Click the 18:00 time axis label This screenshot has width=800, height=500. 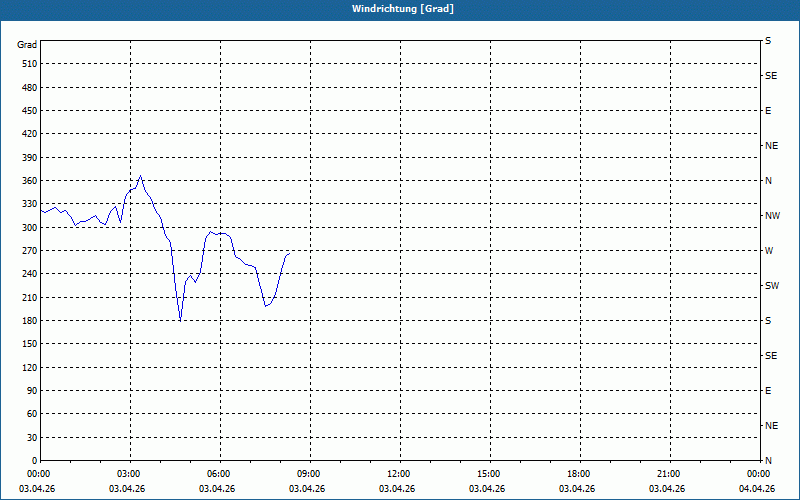click(579, 474)
